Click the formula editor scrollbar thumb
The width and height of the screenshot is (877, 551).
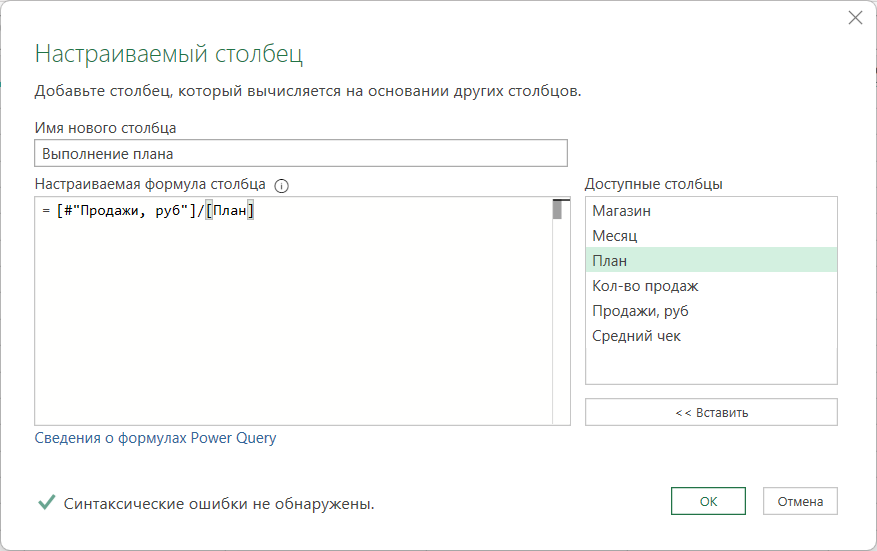(x=557, y=209)
